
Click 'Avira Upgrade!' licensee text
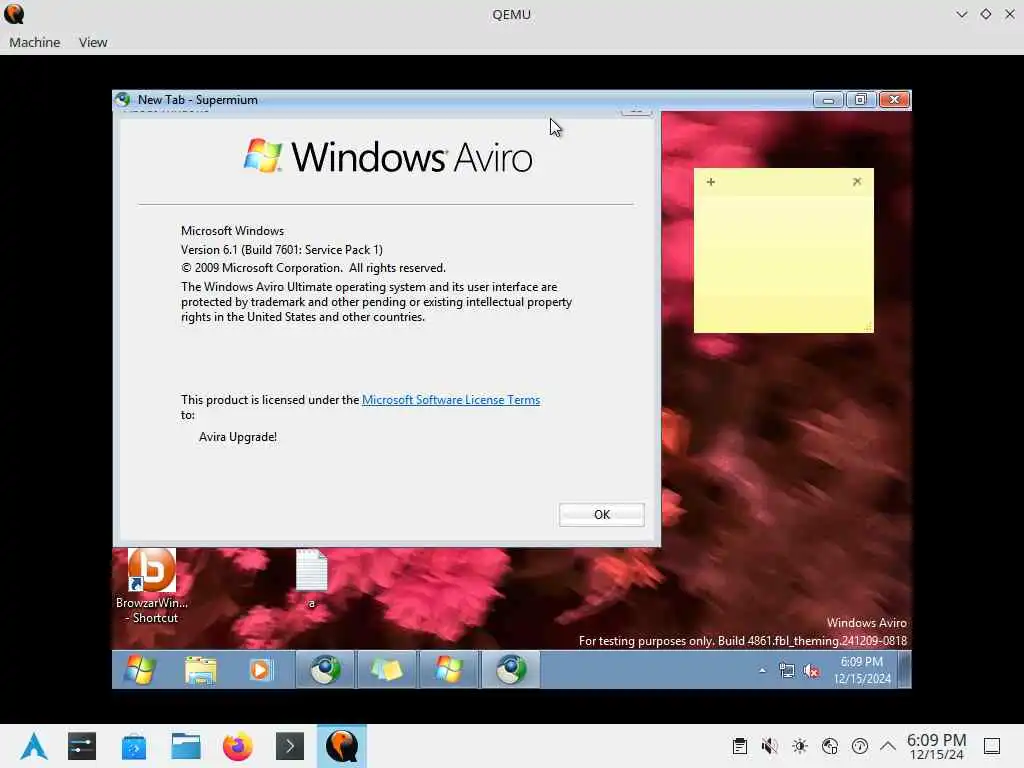click(238, 437)
